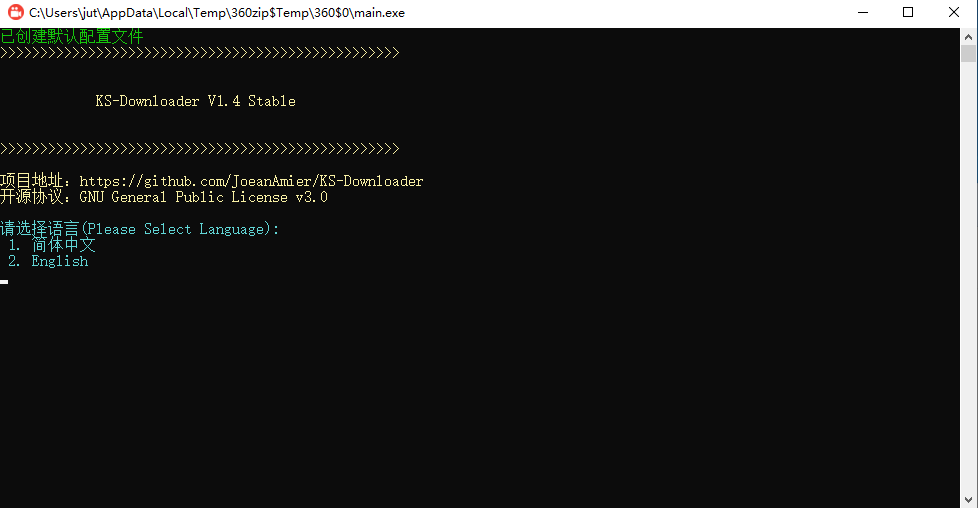Screen dimensions: 978x508
Task: Click the KS-Downloader V1.4 Stable heading
Action: 195,101
